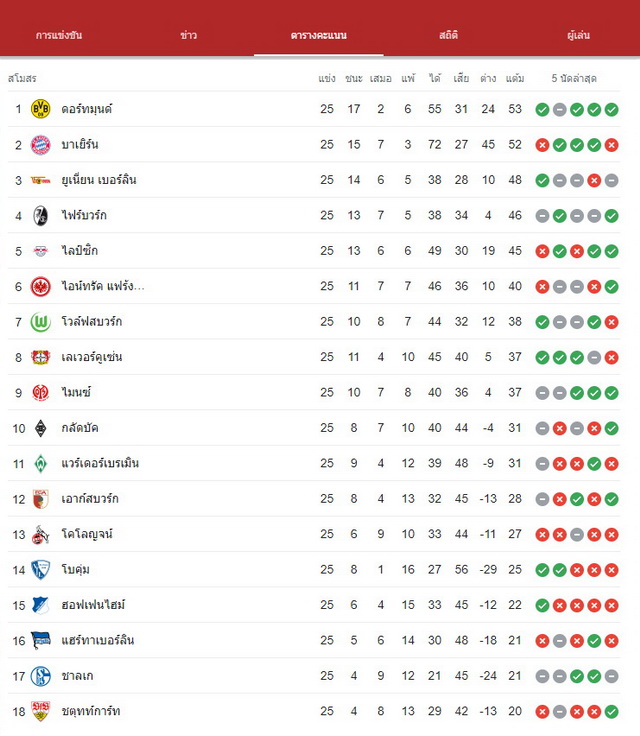Go to the ผู้เล่น tab
Image resolution: width=640 pixels, height=736 pixels.
pos(578,35)
